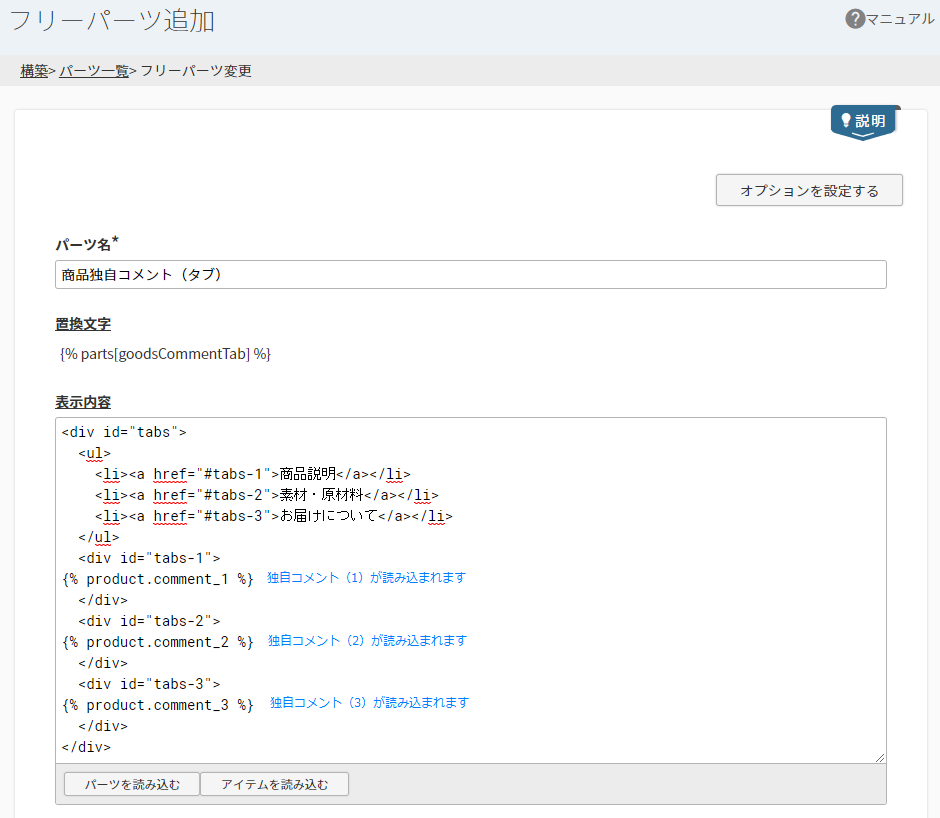Screen dimensions: 940x818
Task: Click the 置換文字 underlined label
Action: [x=83, y=324]
